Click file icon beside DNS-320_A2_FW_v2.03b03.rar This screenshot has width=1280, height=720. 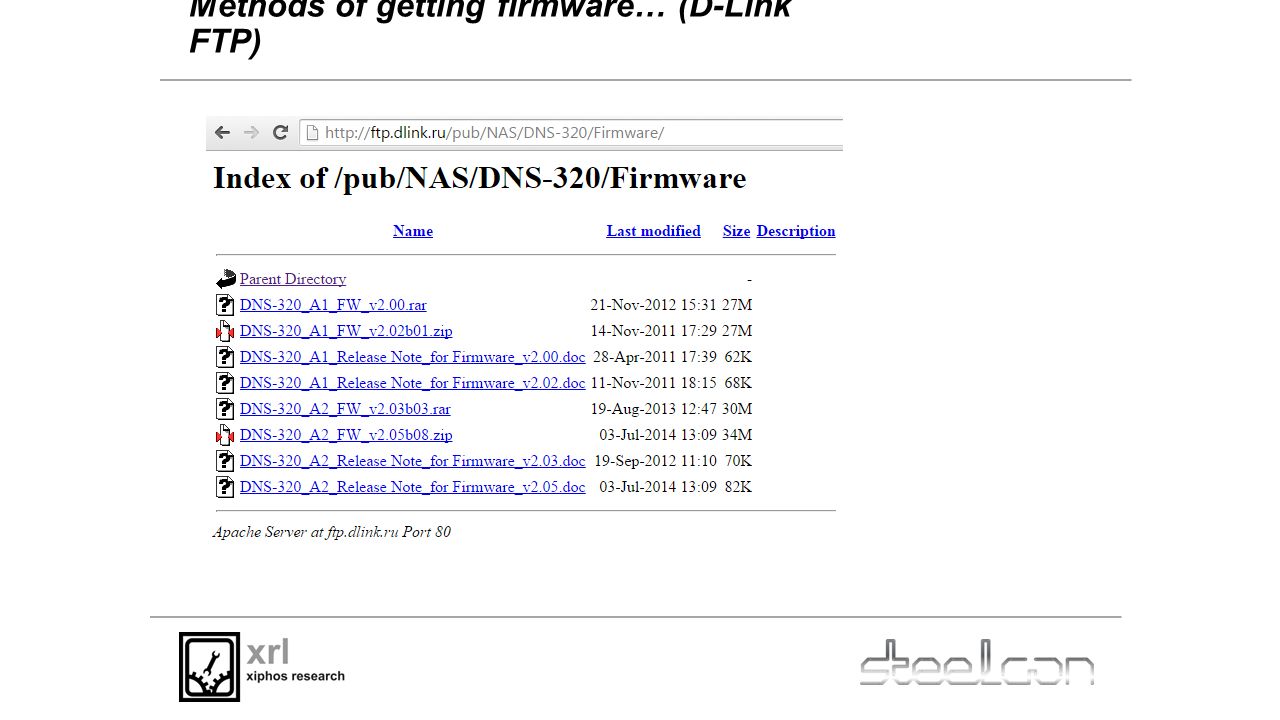(225, 409)
